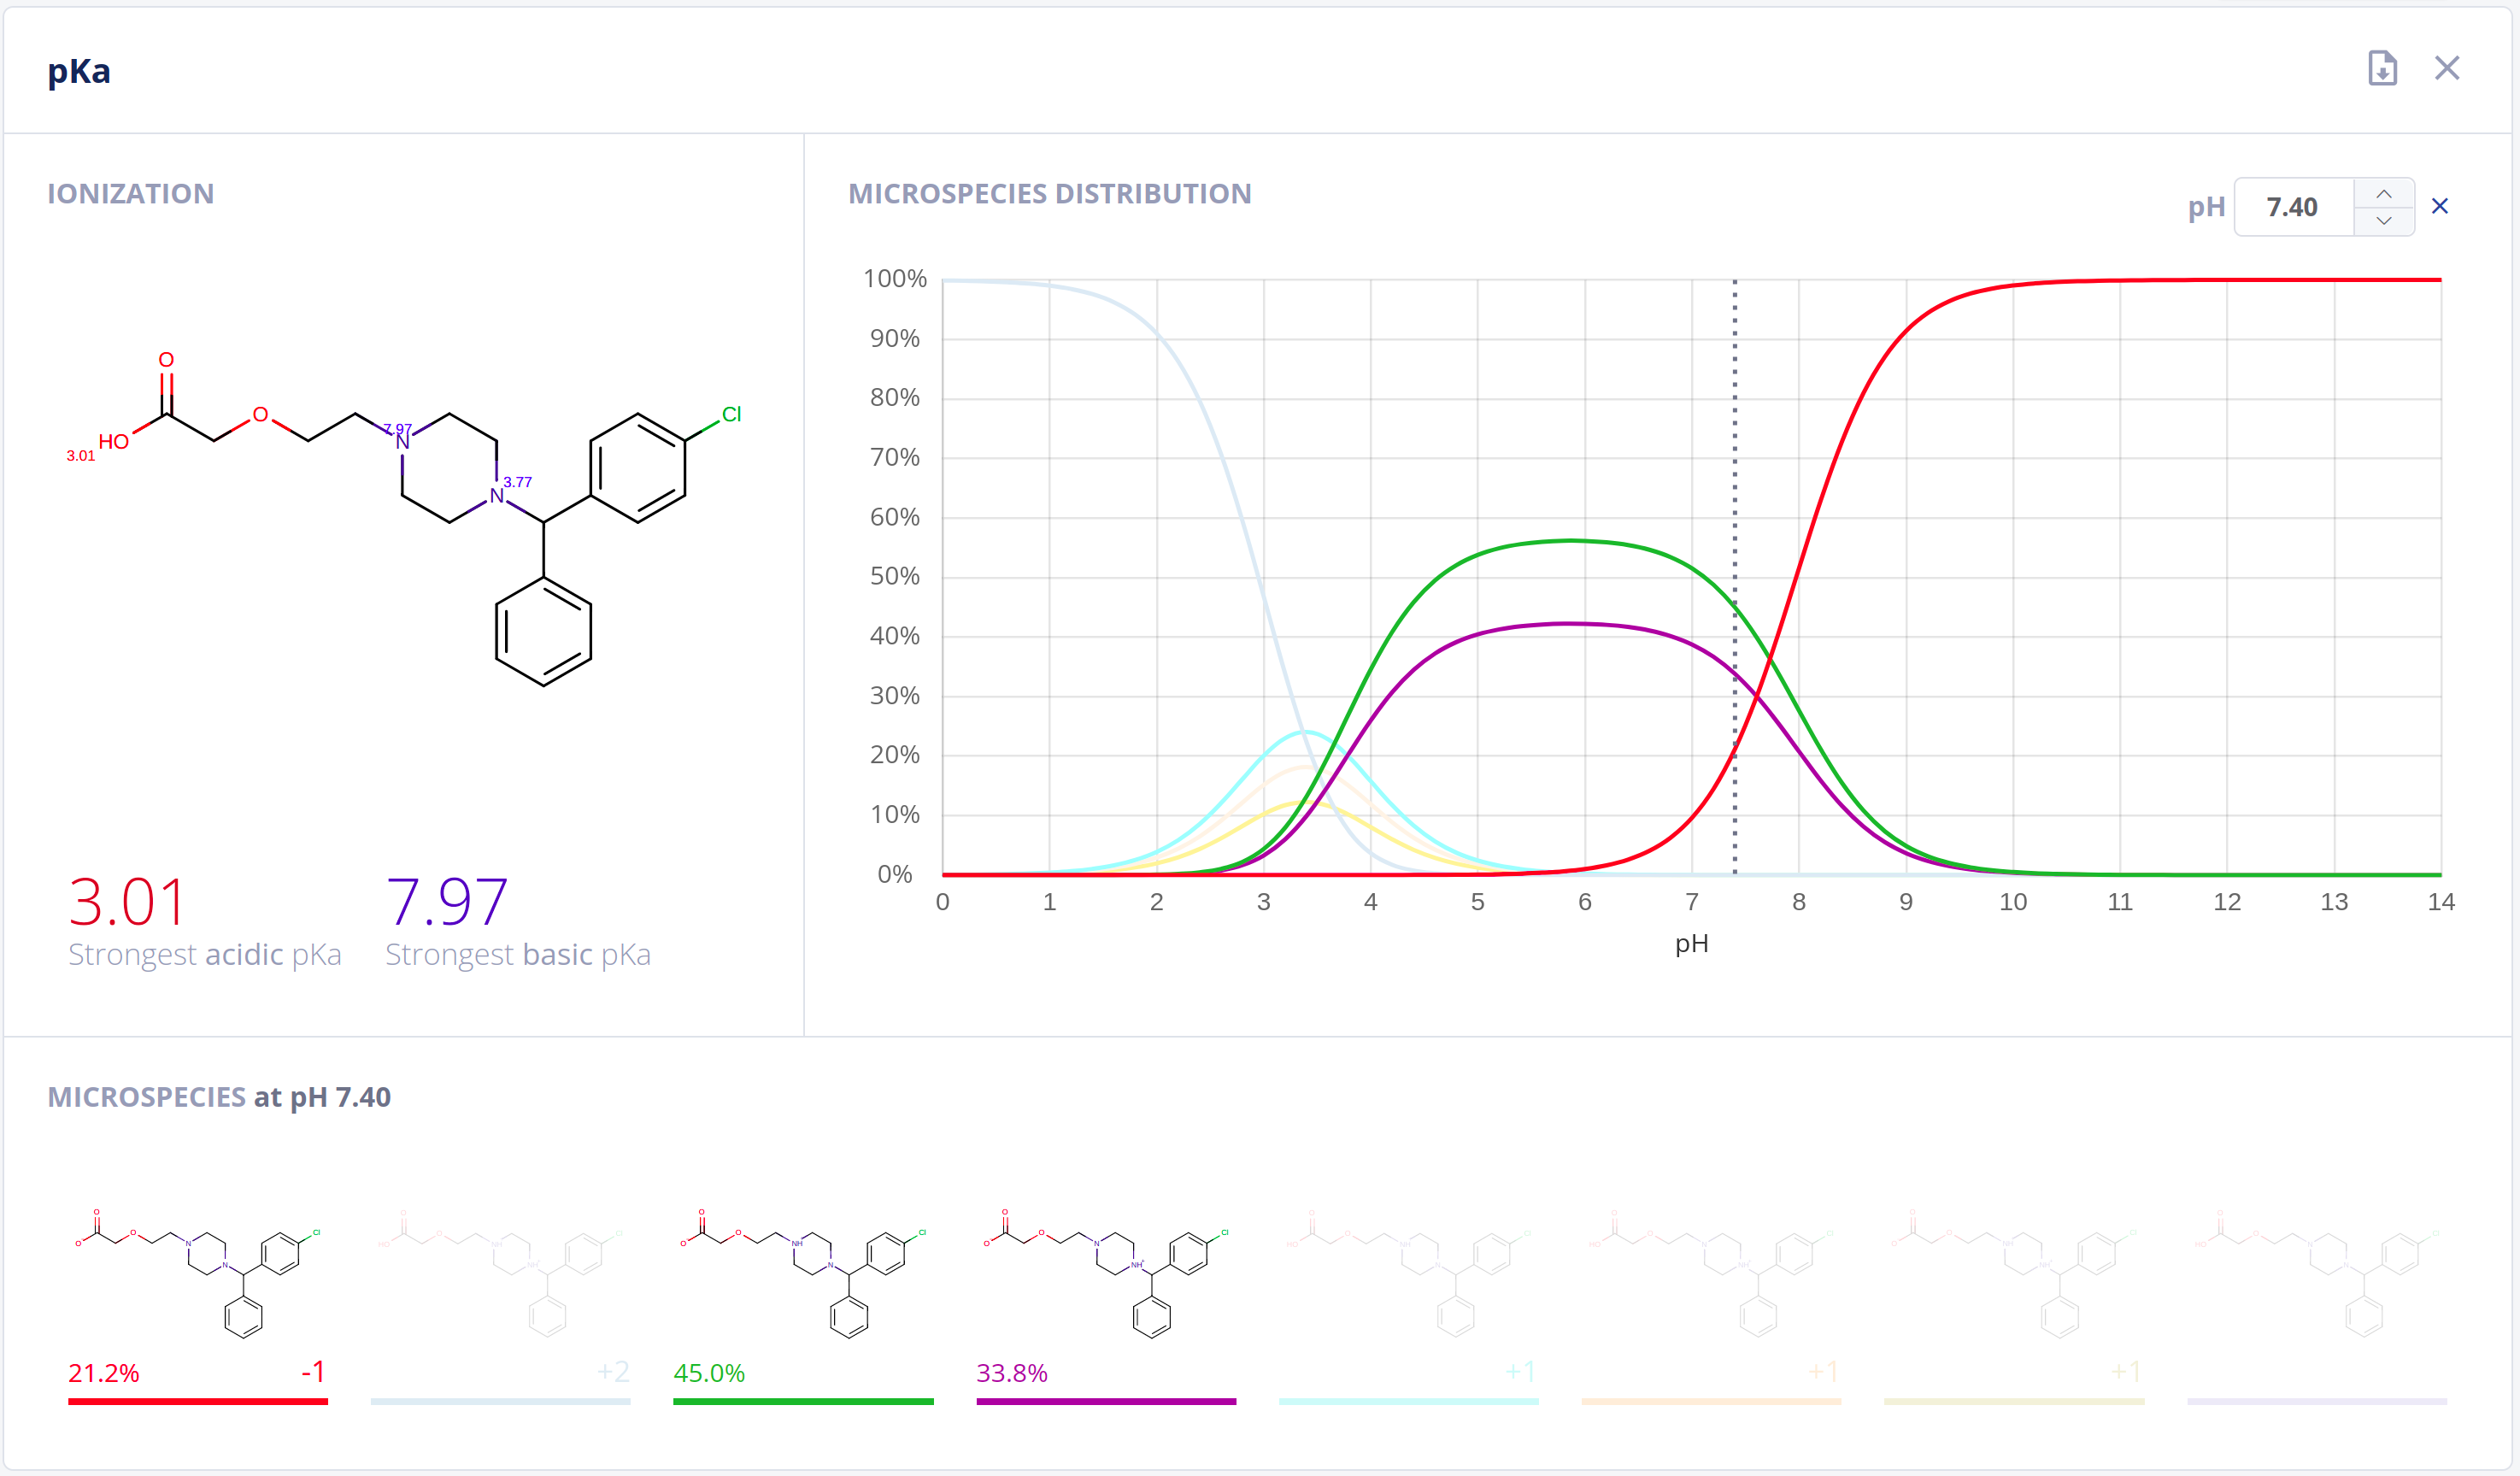This screenshot has width=2520, height=1476.
Task: Click the green color bar under 45.0%
Action: pos(803,1401)
